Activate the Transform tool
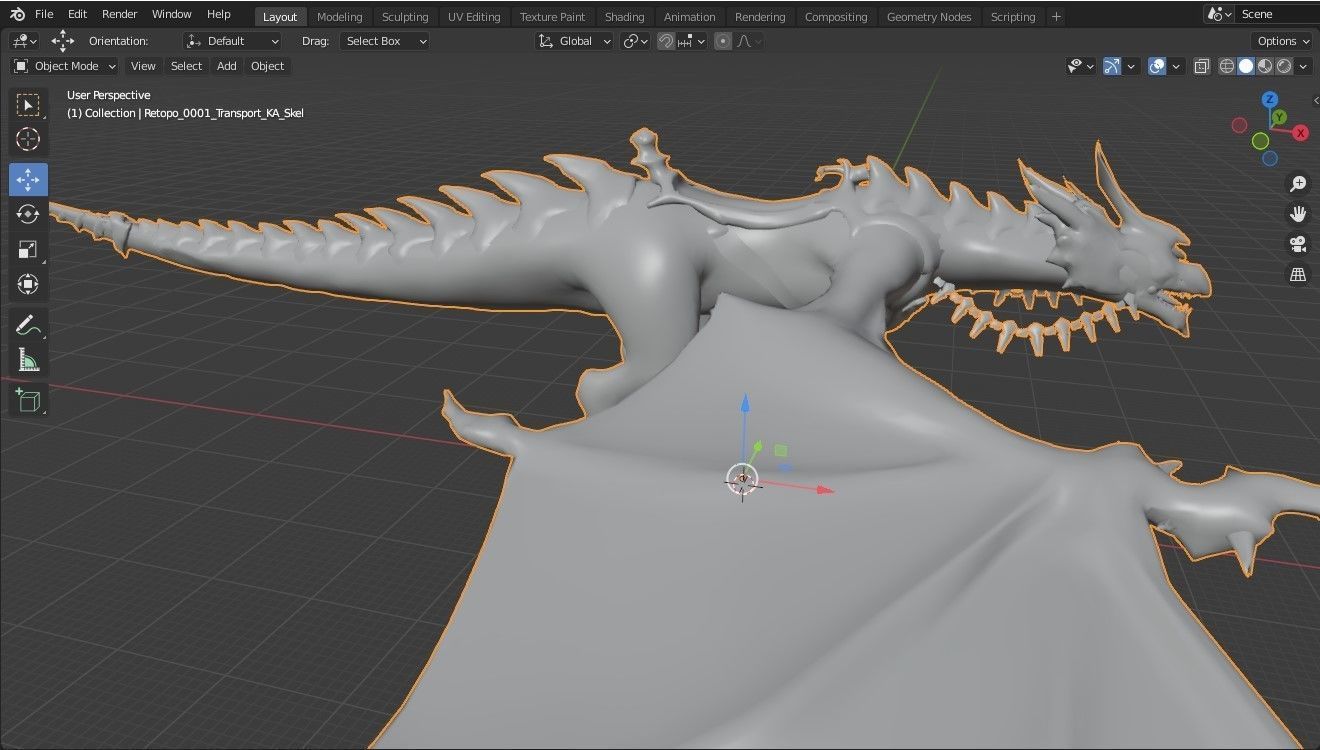This screenshot has height=750, width=1320. 28,284
